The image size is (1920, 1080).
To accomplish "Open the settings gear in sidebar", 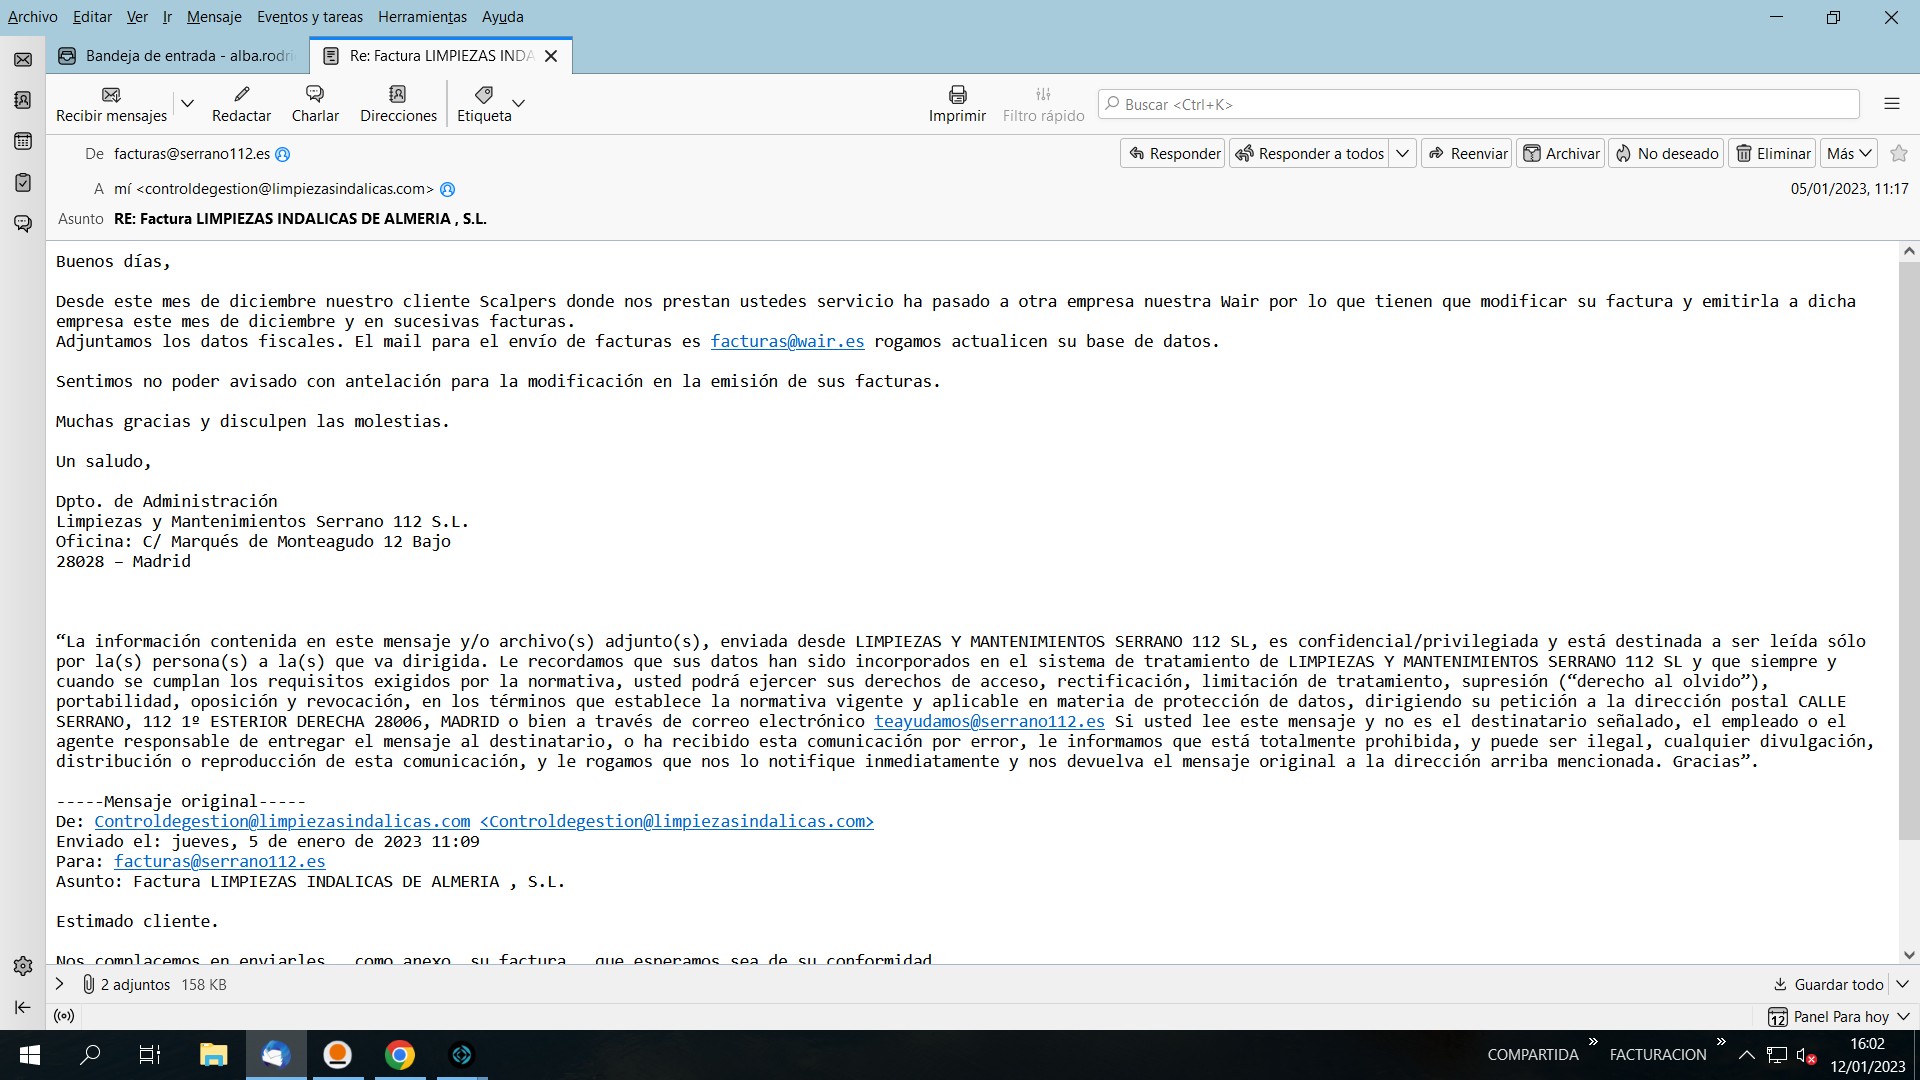I will 23,966.
